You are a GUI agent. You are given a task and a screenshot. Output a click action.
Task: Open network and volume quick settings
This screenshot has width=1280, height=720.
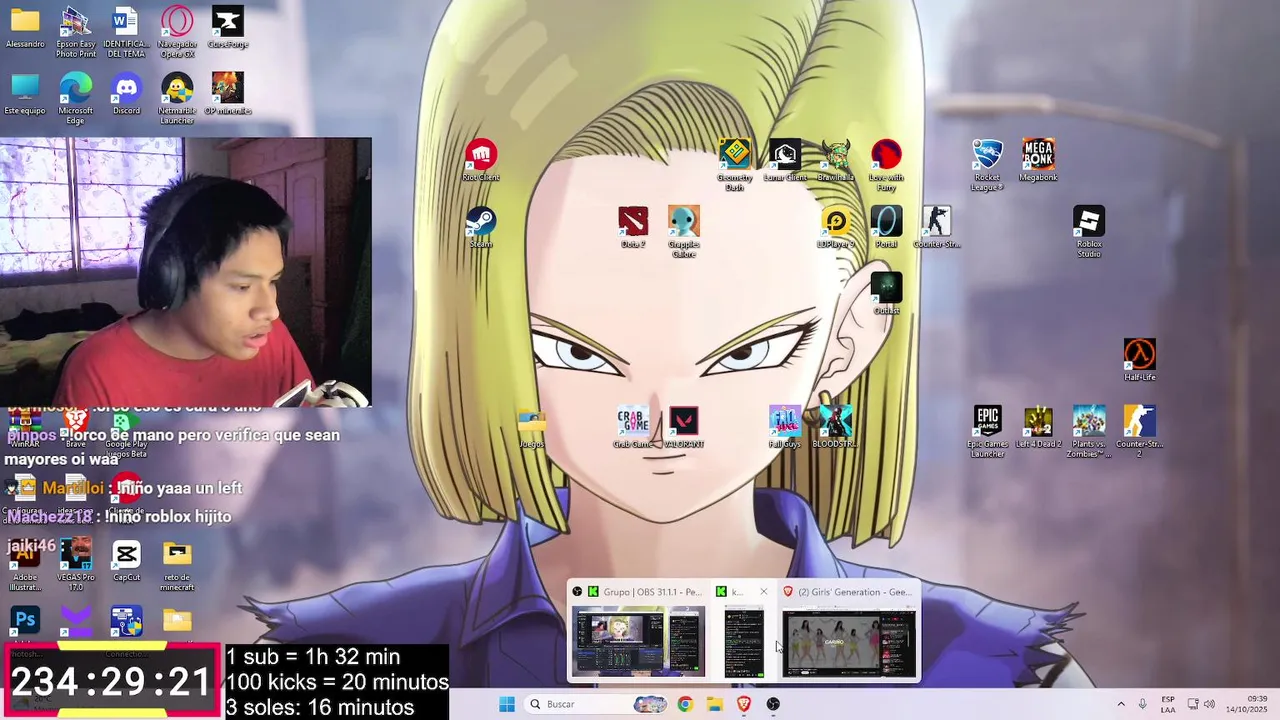[1201, 704]
